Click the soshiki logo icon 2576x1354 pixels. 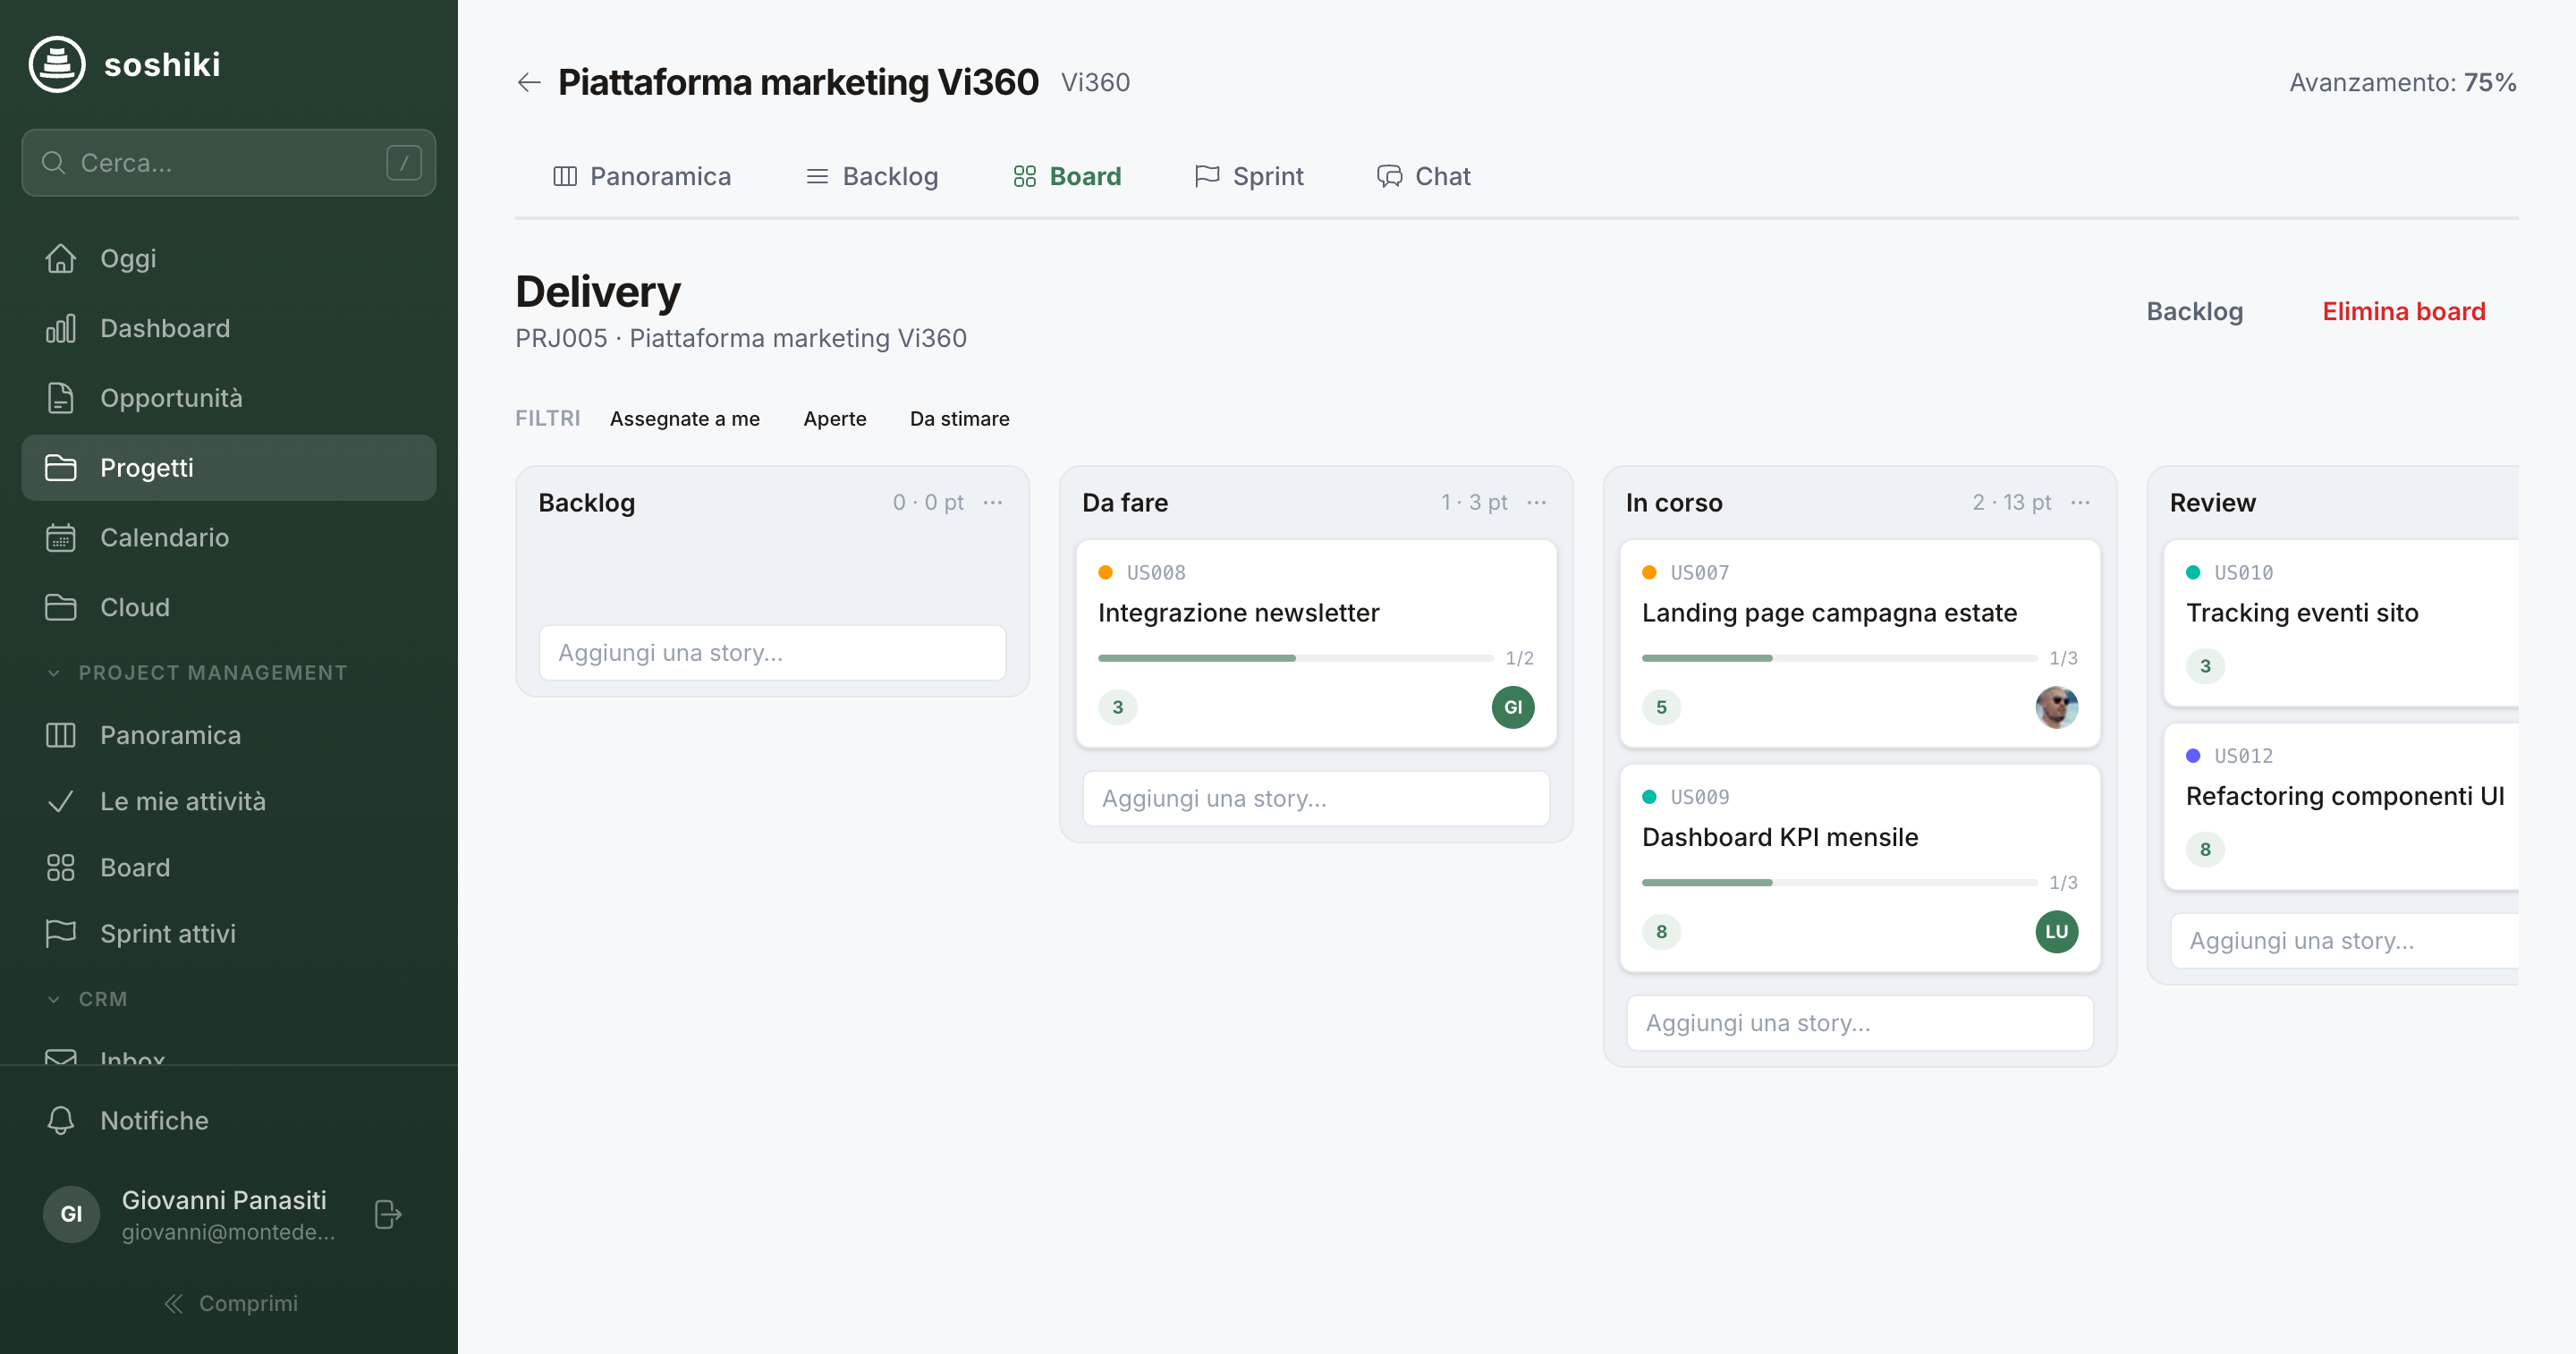tap(57, 64)
